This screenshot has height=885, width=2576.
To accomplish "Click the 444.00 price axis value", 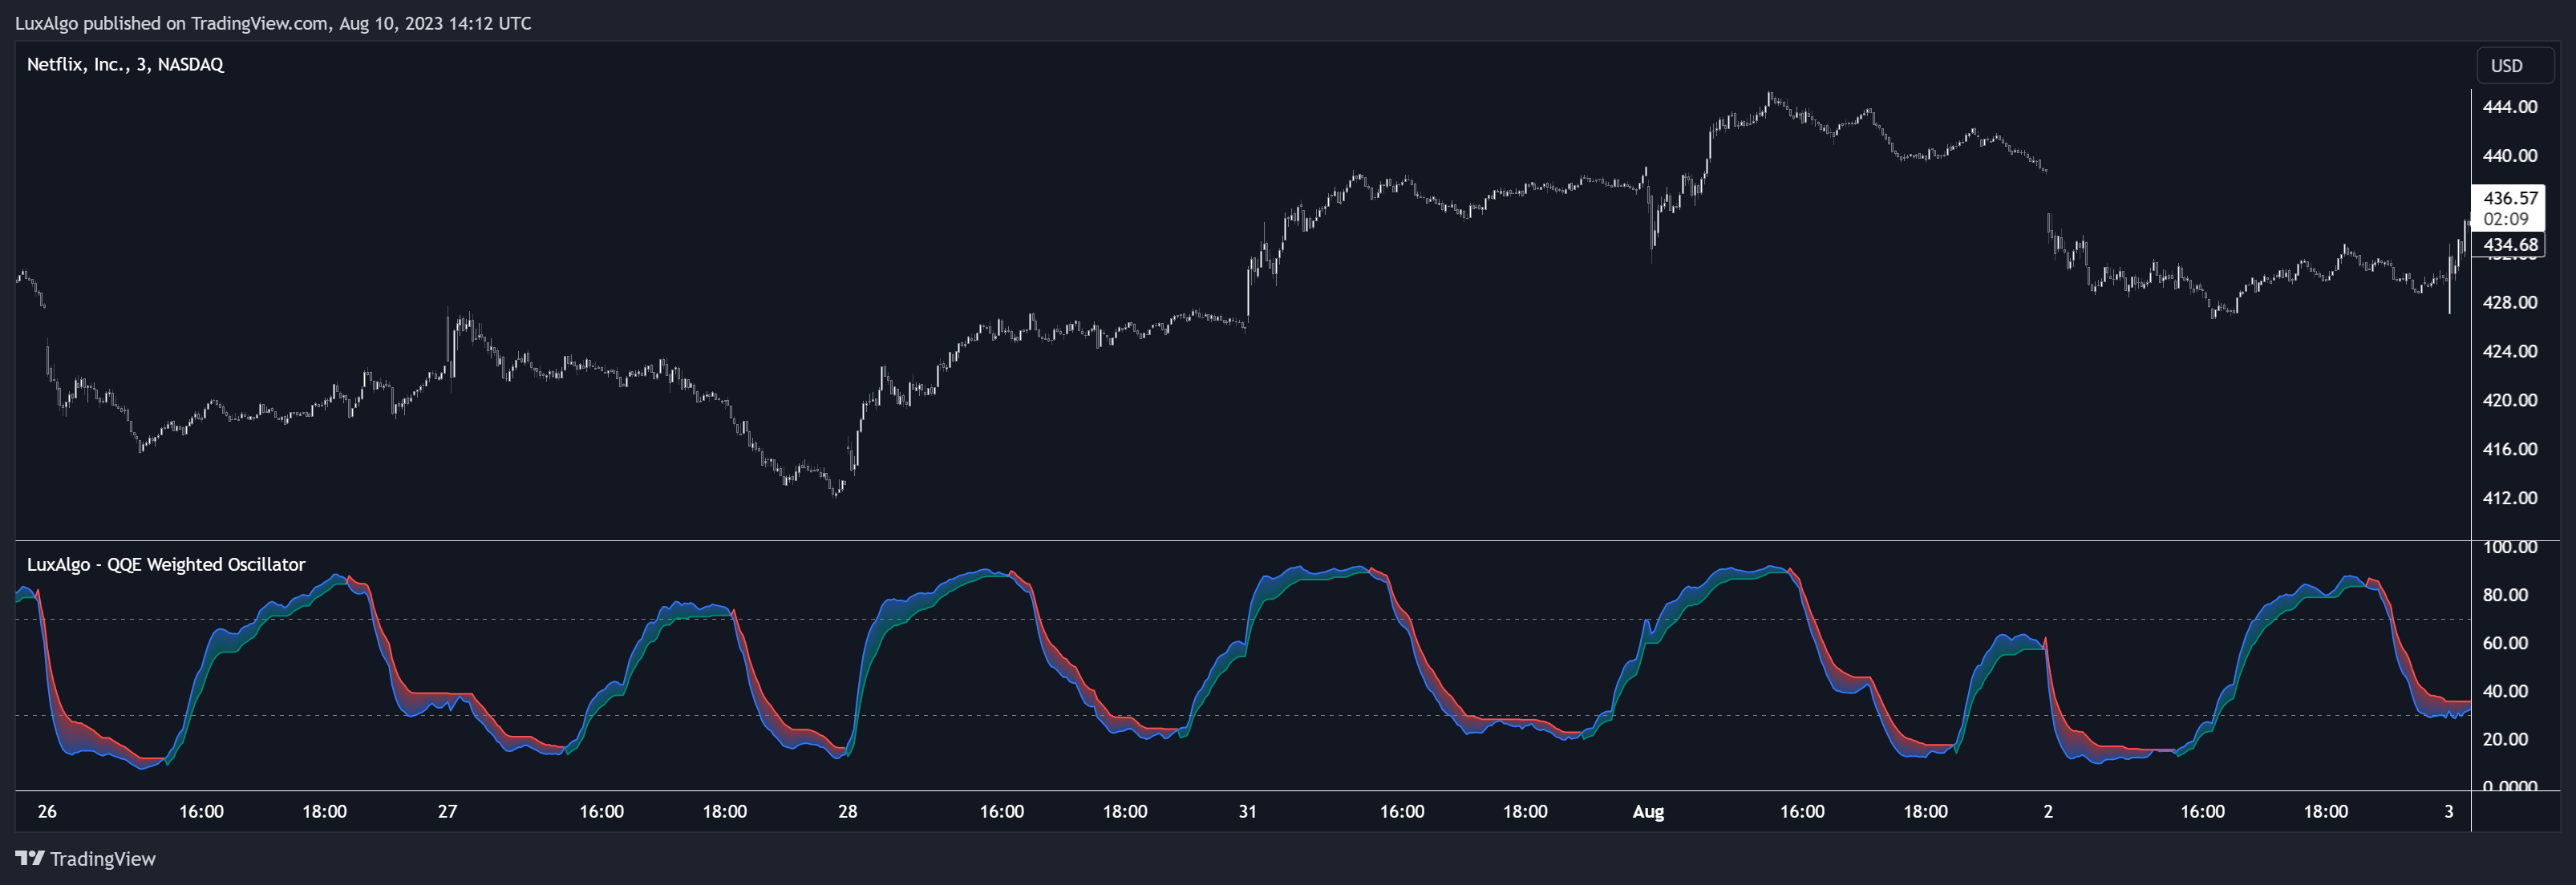I will [x=2509, y=107].
